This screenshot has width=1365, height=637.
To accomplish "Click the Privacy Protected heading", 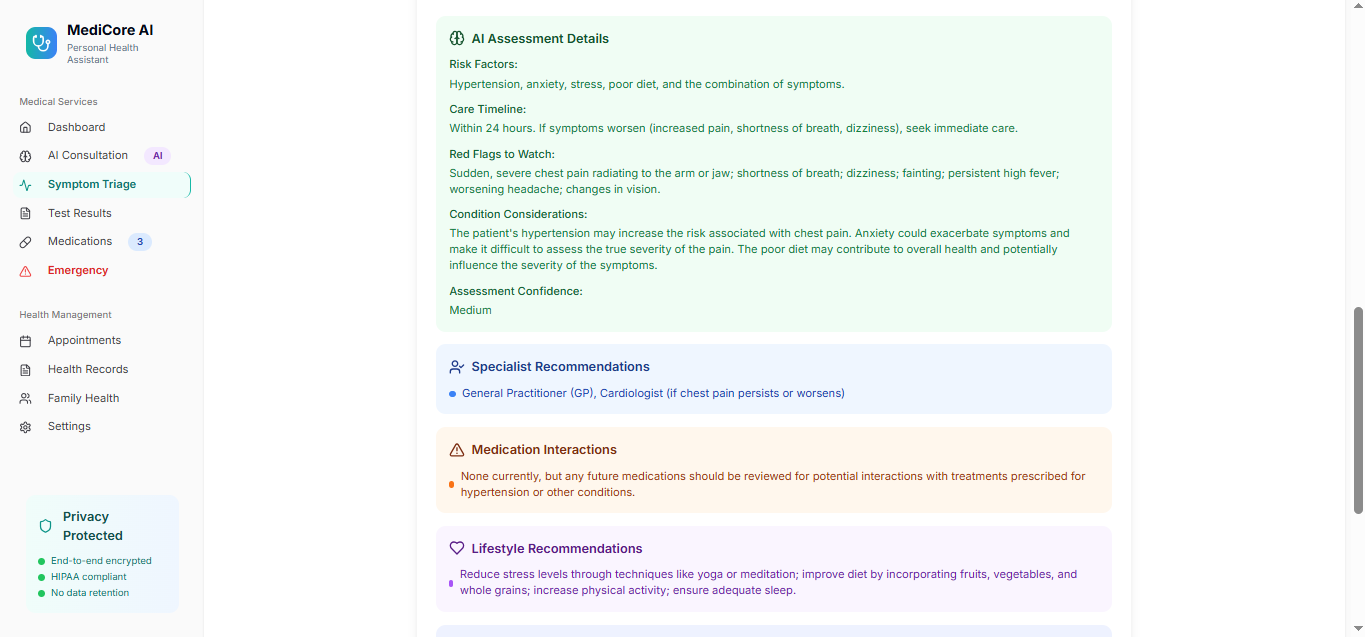I will [x=93, y=526].
